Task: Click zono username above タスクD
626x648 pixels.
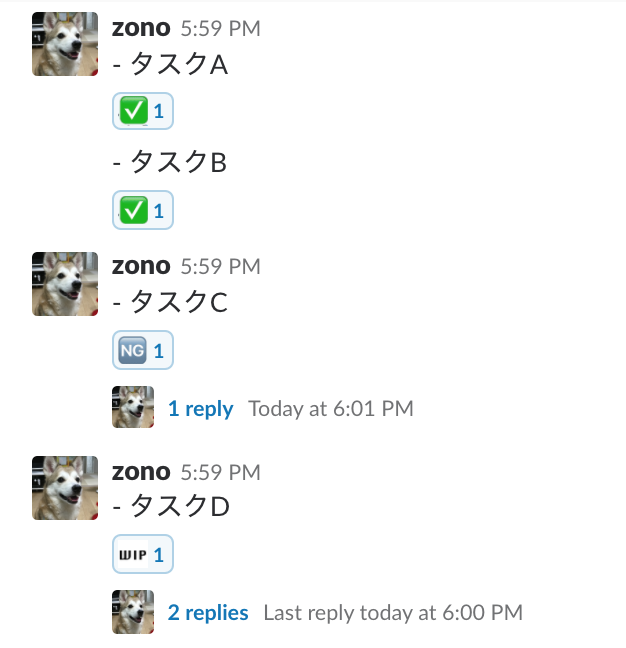Action: click(x=141, y=471)
